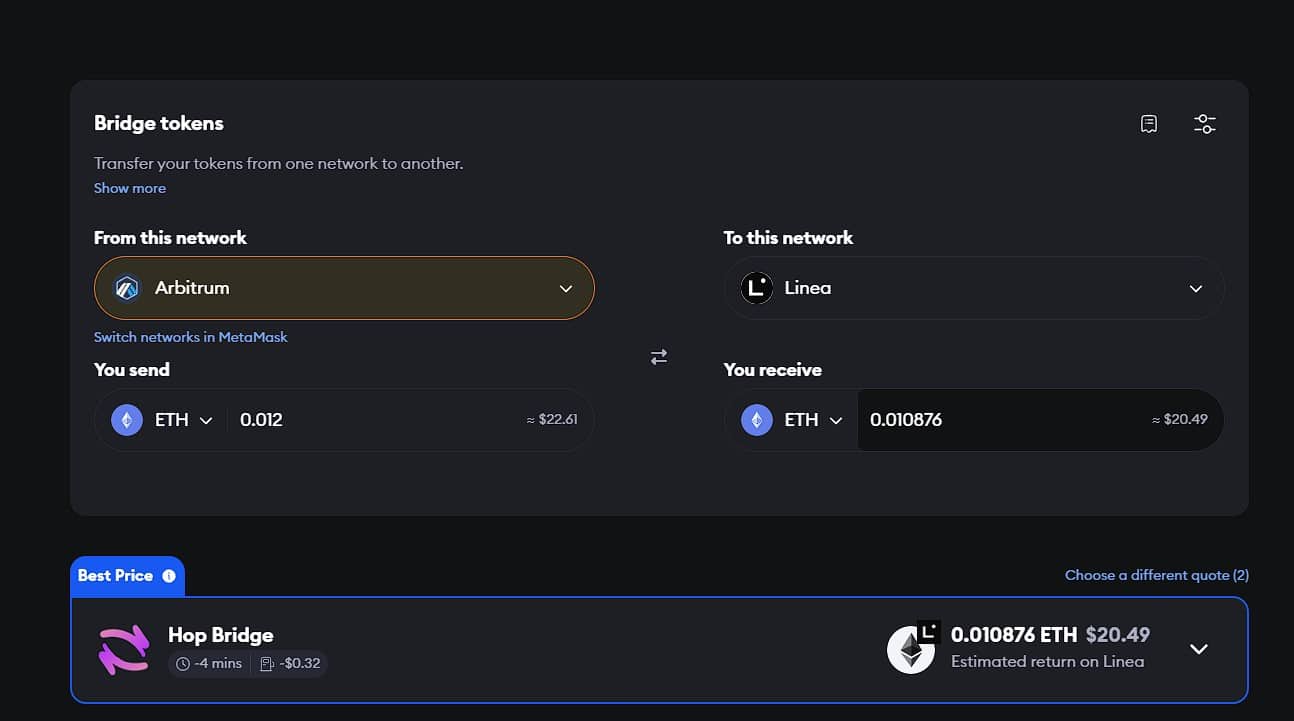Screen dimensions: 1294x721
Task: Expand the Hop Bridge quote details
Action: click(1198, 649)
